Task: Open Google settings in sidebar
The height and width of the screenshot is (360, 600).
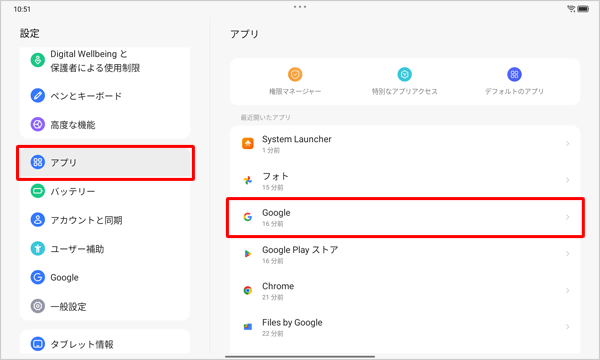Action: click(x=105, y=277)
